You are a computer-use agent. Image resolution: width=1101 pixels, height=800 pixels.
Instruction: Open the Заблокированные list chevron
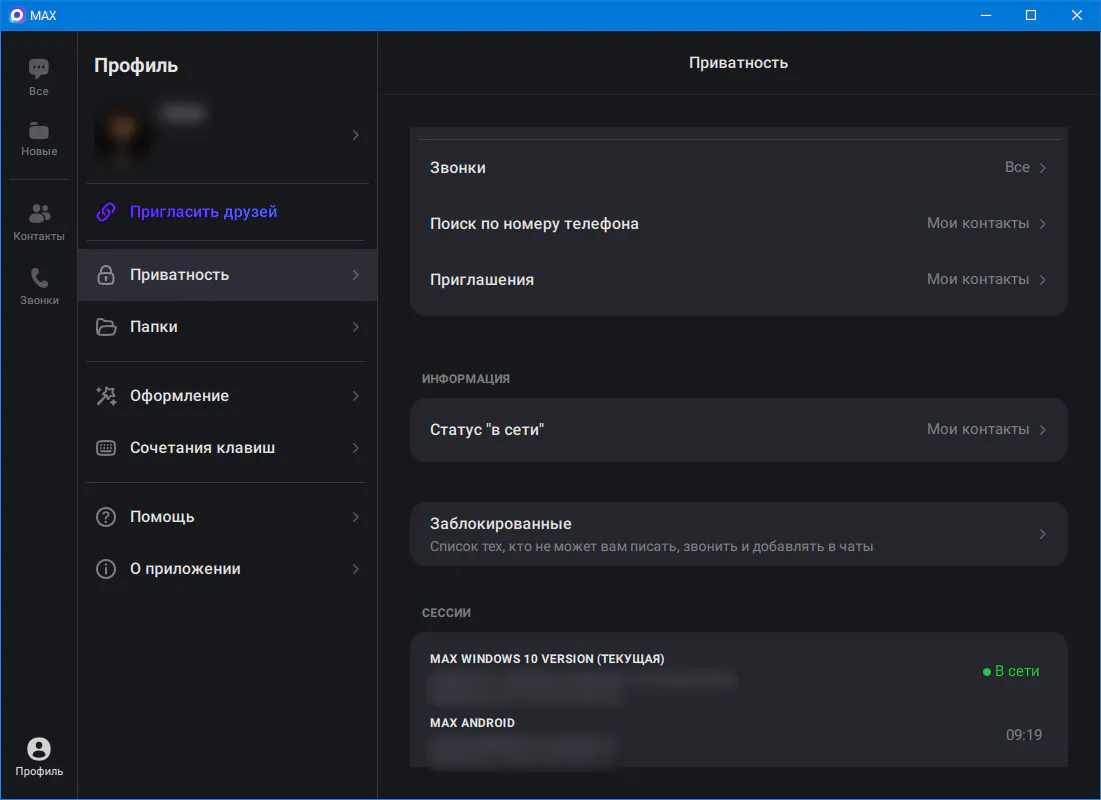point(1043,534)
